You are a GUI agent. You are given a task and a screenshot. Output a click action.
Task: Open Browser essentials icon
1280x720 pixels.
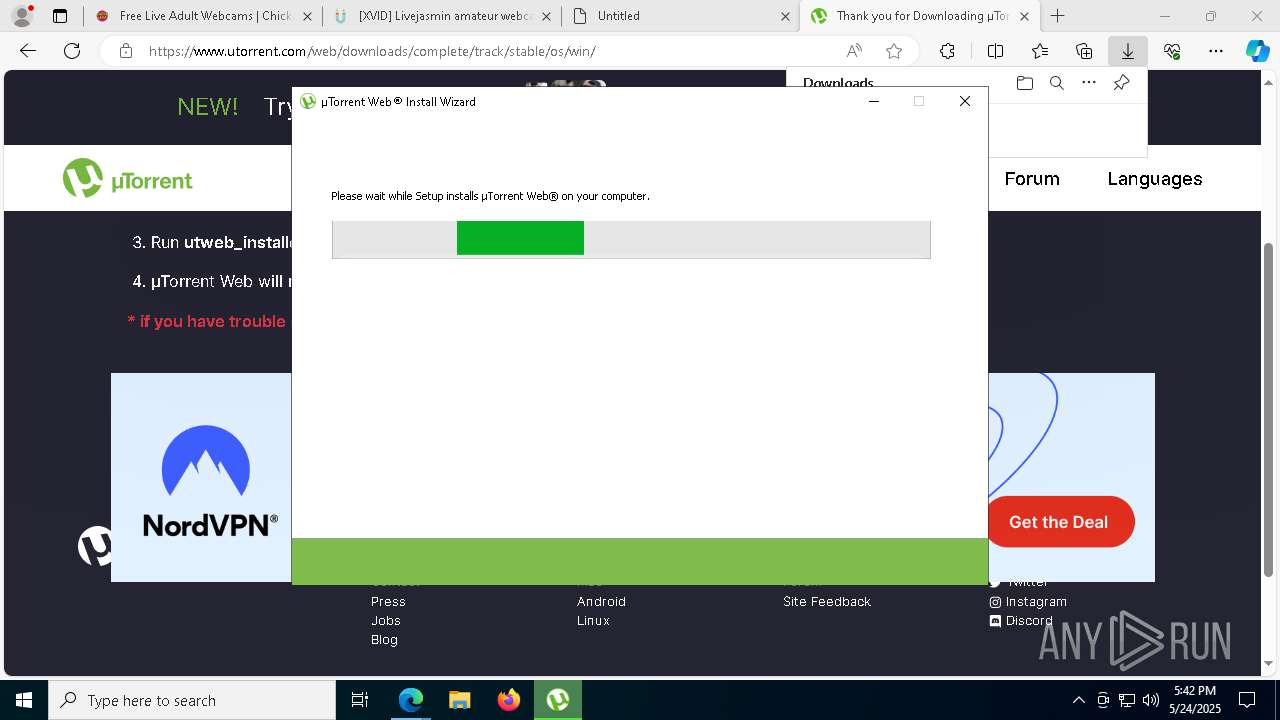[x=1172, y=51]
